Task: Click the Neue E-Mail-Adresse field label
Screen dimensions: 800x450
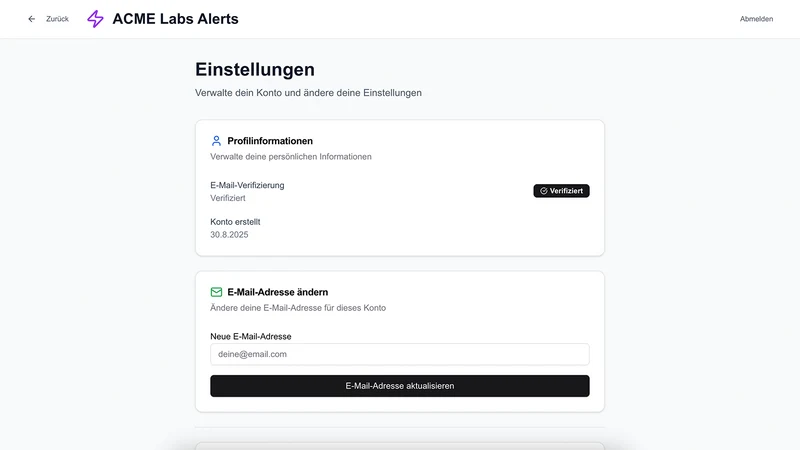Action: (251, 336)
